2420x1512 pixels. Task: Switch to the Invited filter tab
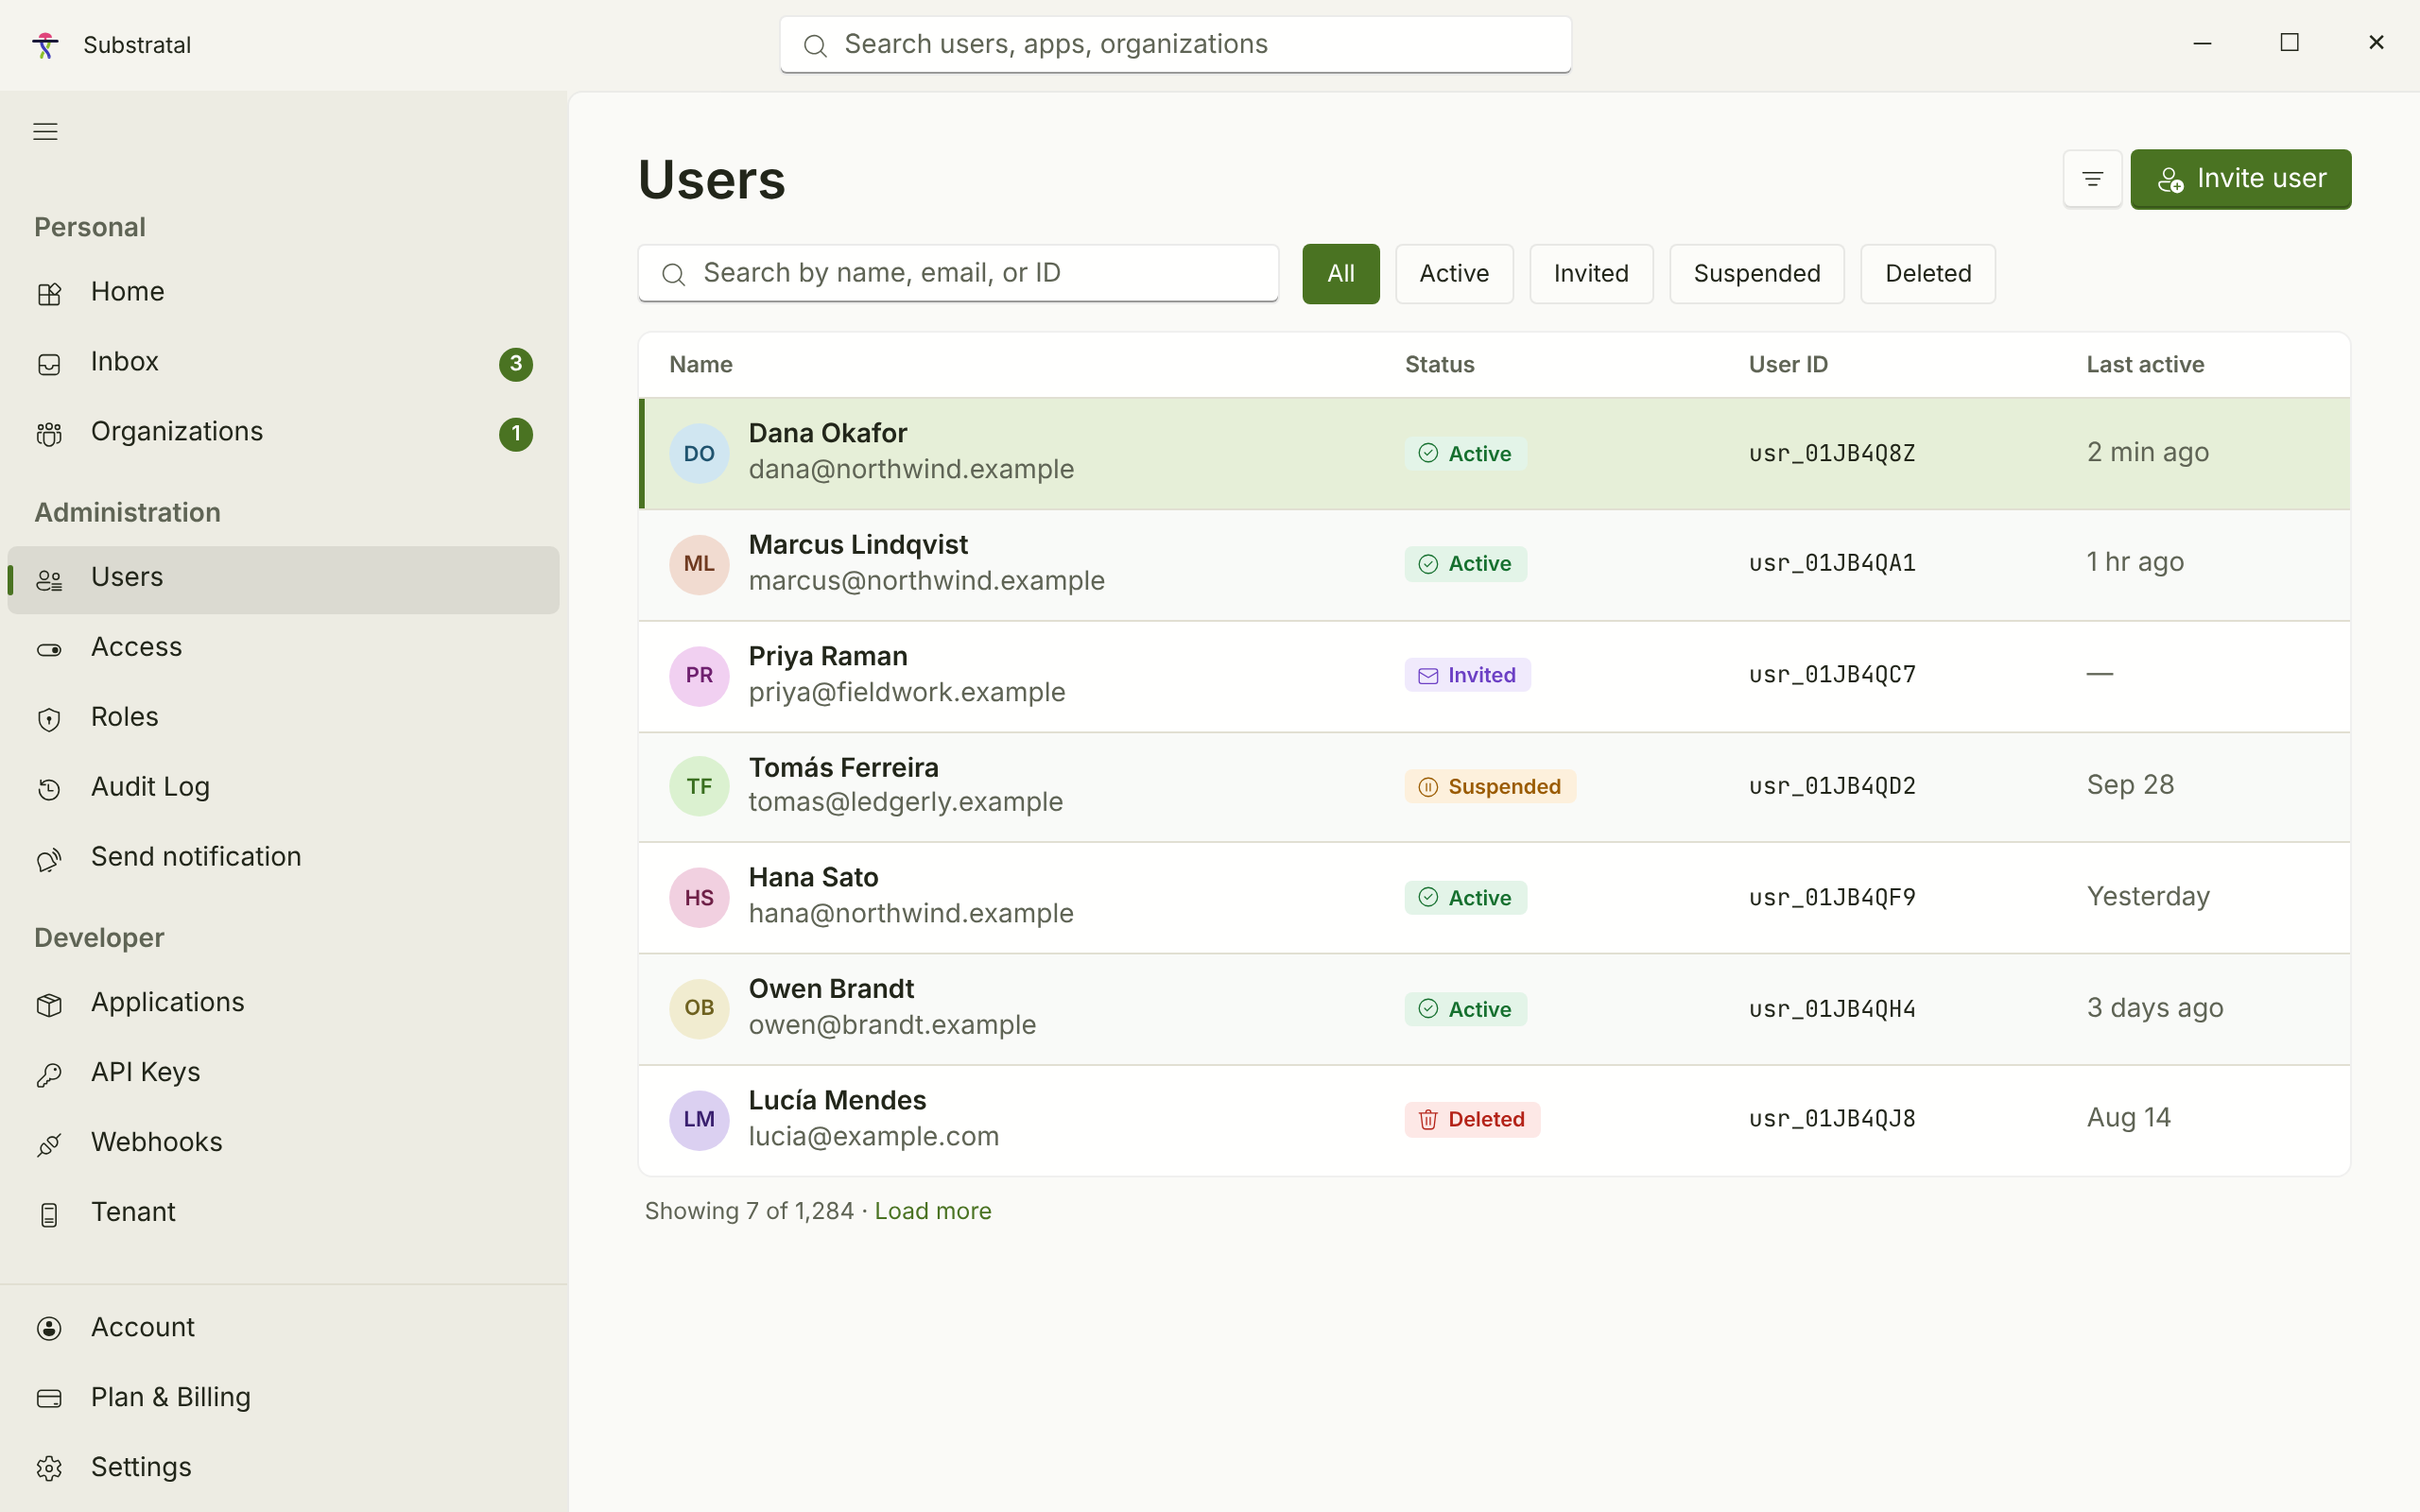1590,273
